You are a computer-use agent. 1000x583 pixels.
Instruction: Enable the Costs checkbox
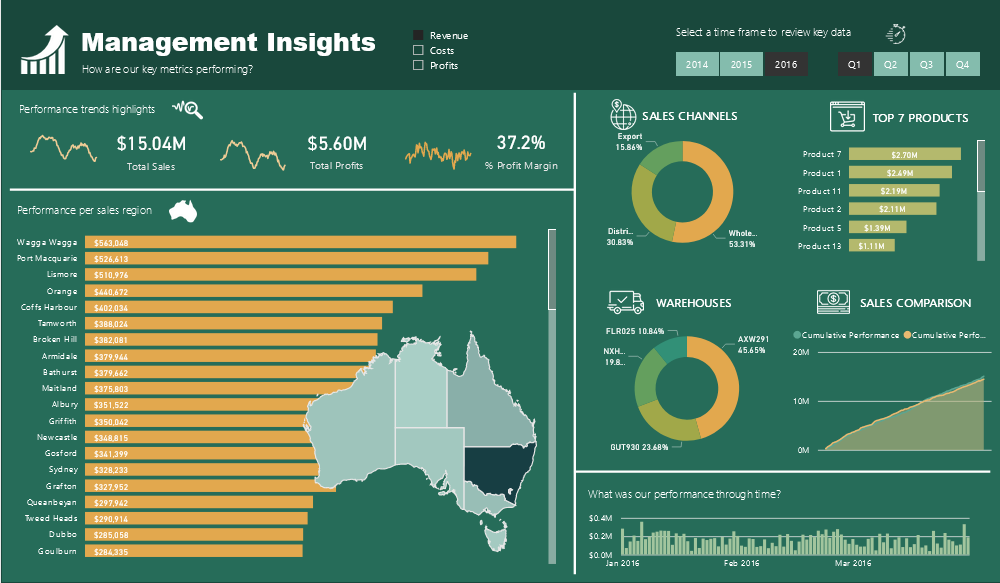pyautogui.click(x=418, y=50)
